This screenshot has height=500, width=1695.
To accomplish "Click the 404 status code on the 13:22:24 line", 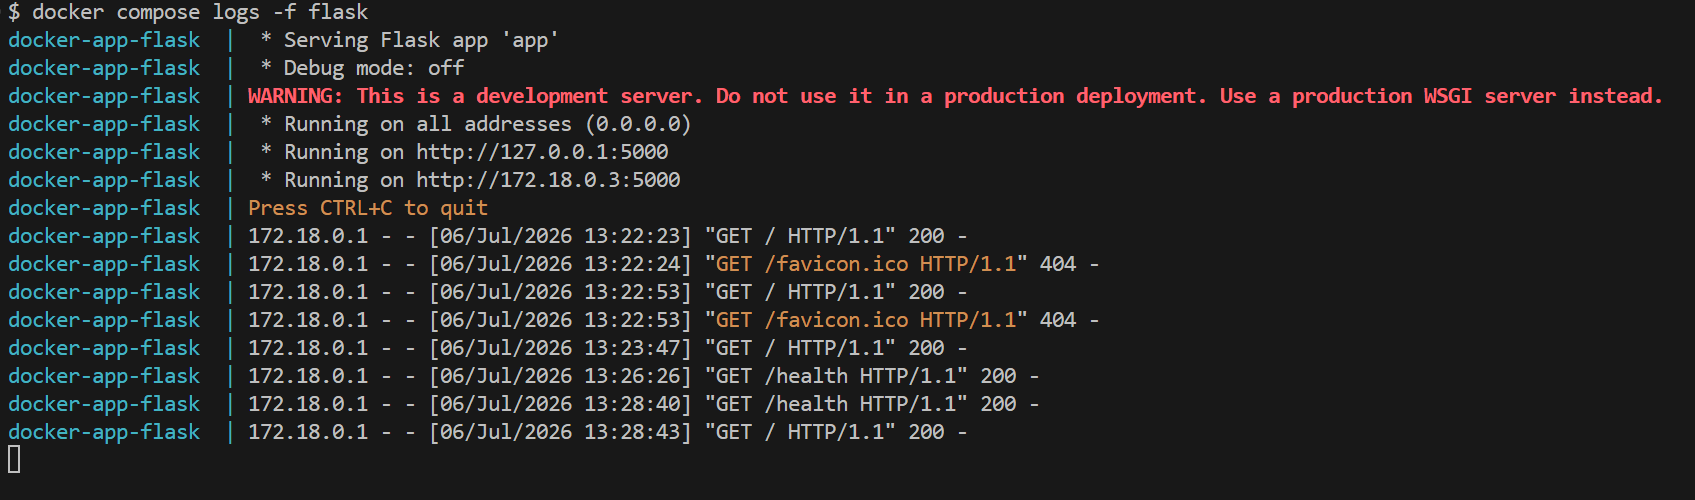I will pyautogui.click(x=1058, y=264).
